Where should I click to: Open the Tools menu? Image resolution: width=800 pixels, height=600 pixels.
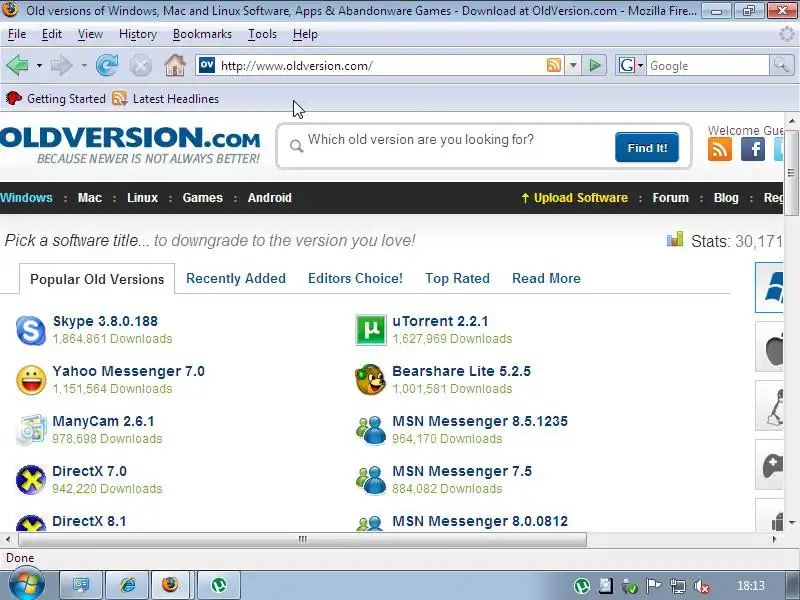point(262,34)
